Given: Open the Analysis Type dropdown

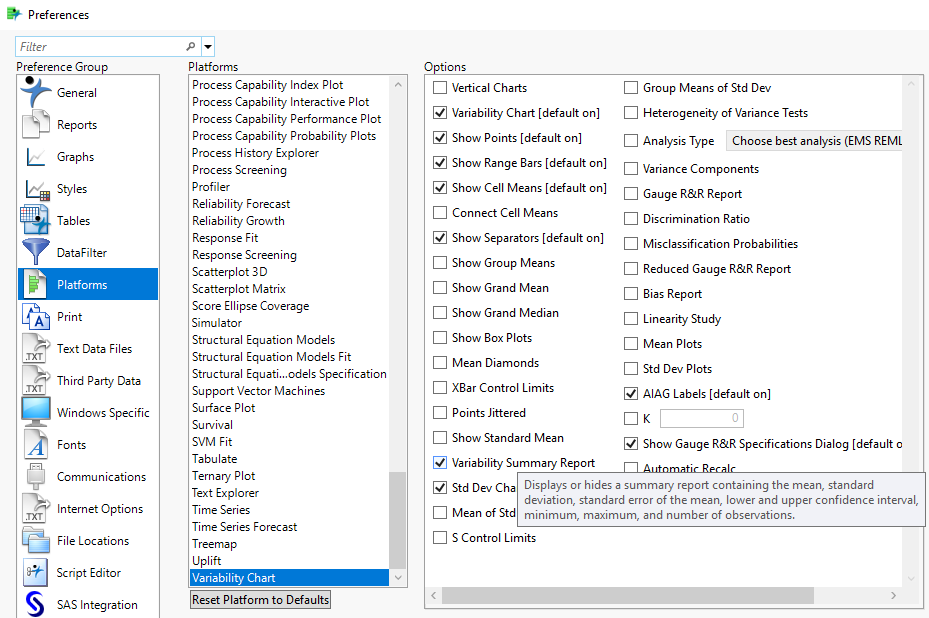Looking at the screenshot, I should 814,141.
